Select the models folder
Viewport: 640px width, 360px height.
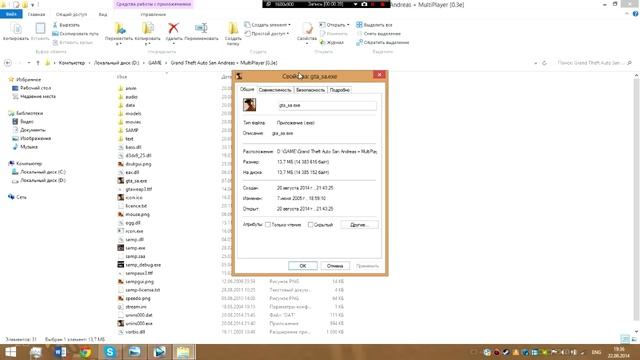pyautogui.click(x=129, y=113)
